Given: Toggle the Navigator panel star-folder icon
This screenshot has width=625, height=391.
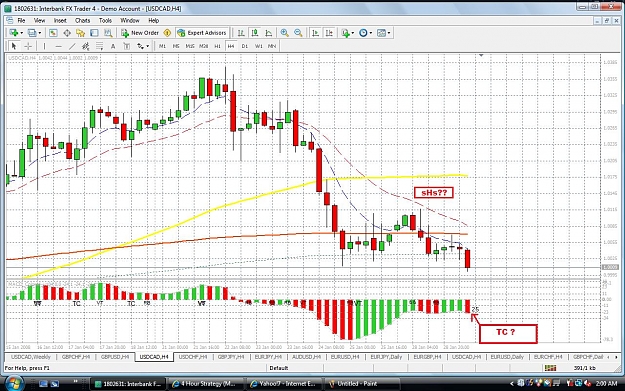Looking at the screenshot, I should (x=81, y=33).
